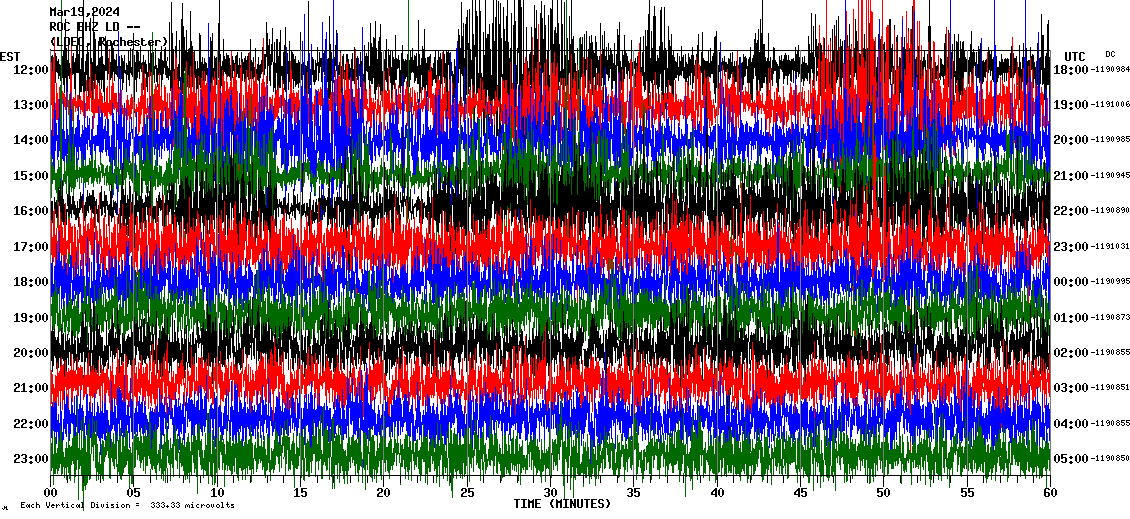Image resolution: width=1130 pixels, height=519 pixels.
Task: Select DC value -1191031
Action: 1109,247
